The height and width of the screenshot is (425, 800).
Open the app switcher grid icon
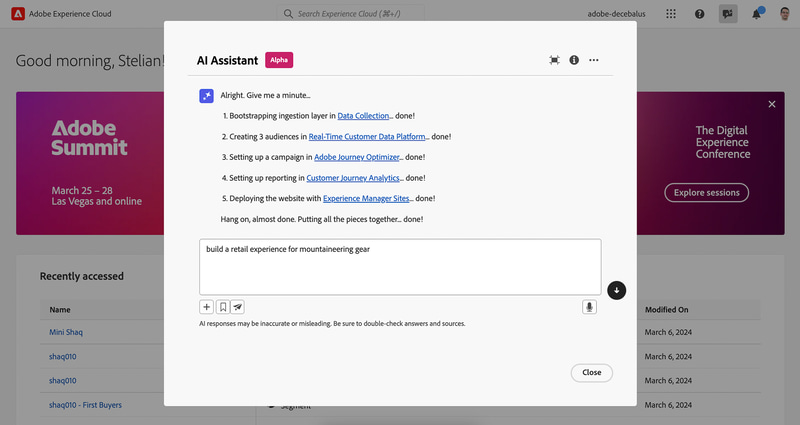click(671, 14)
